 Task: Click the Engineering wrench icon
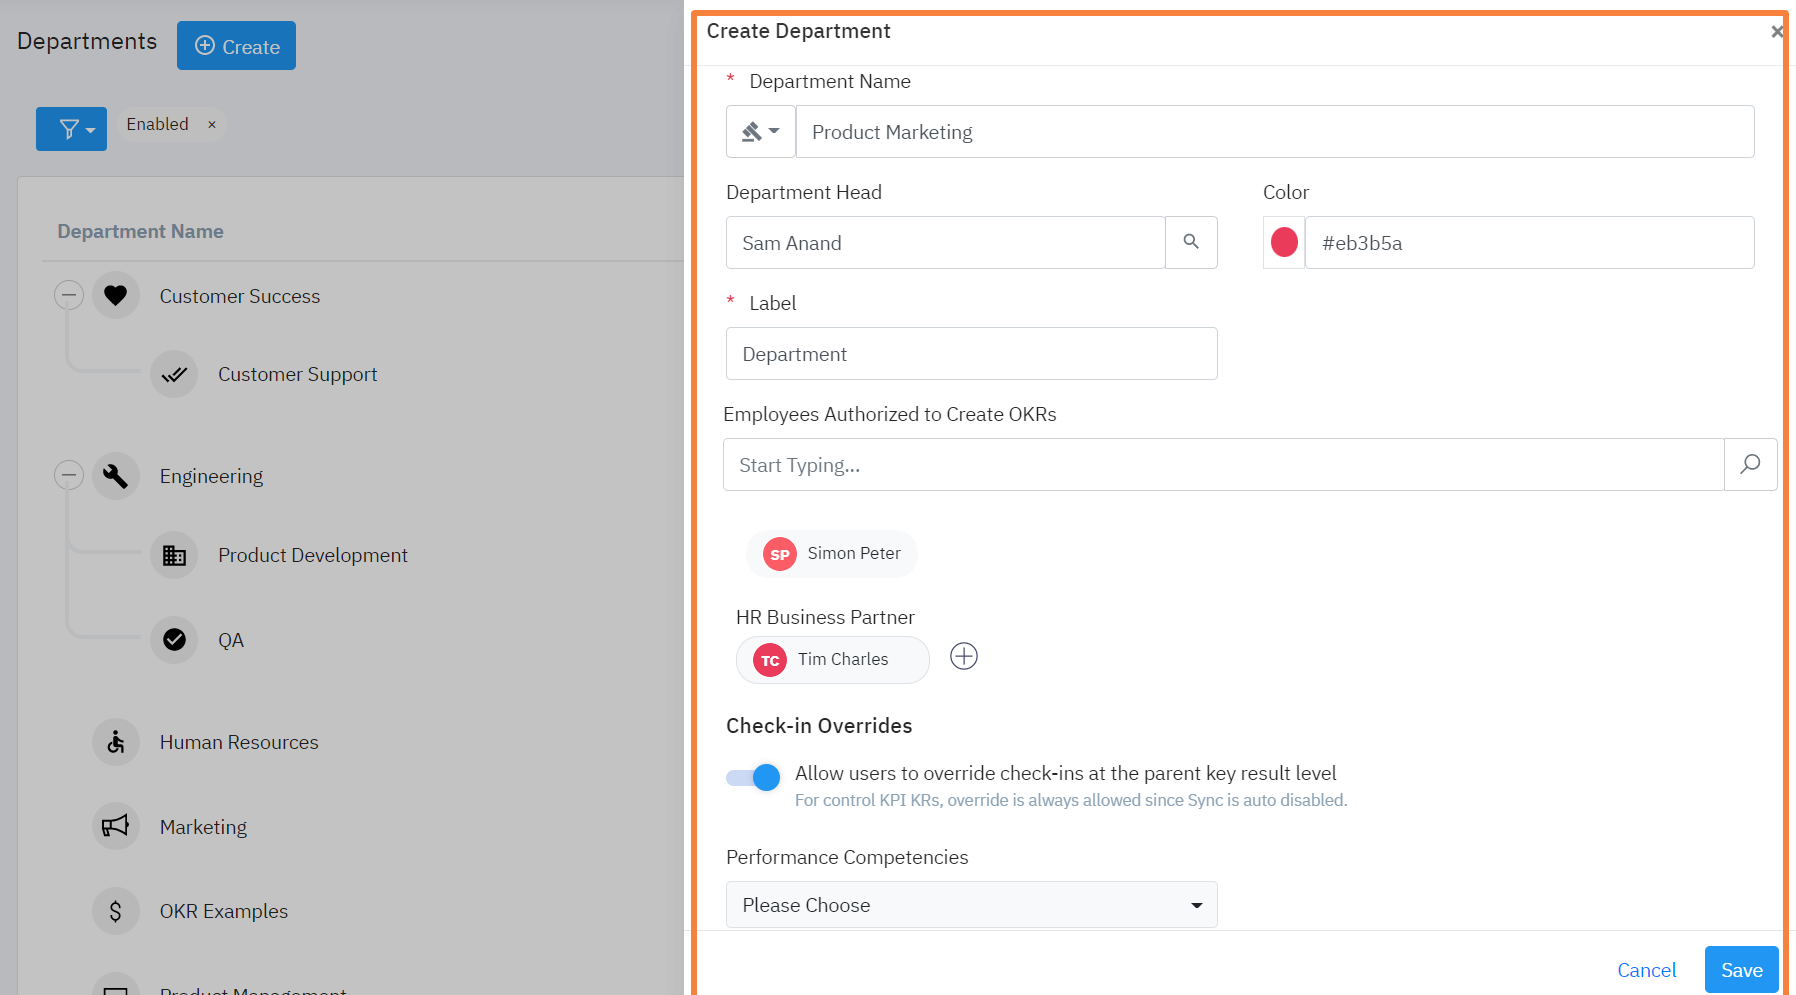point(116,476)
